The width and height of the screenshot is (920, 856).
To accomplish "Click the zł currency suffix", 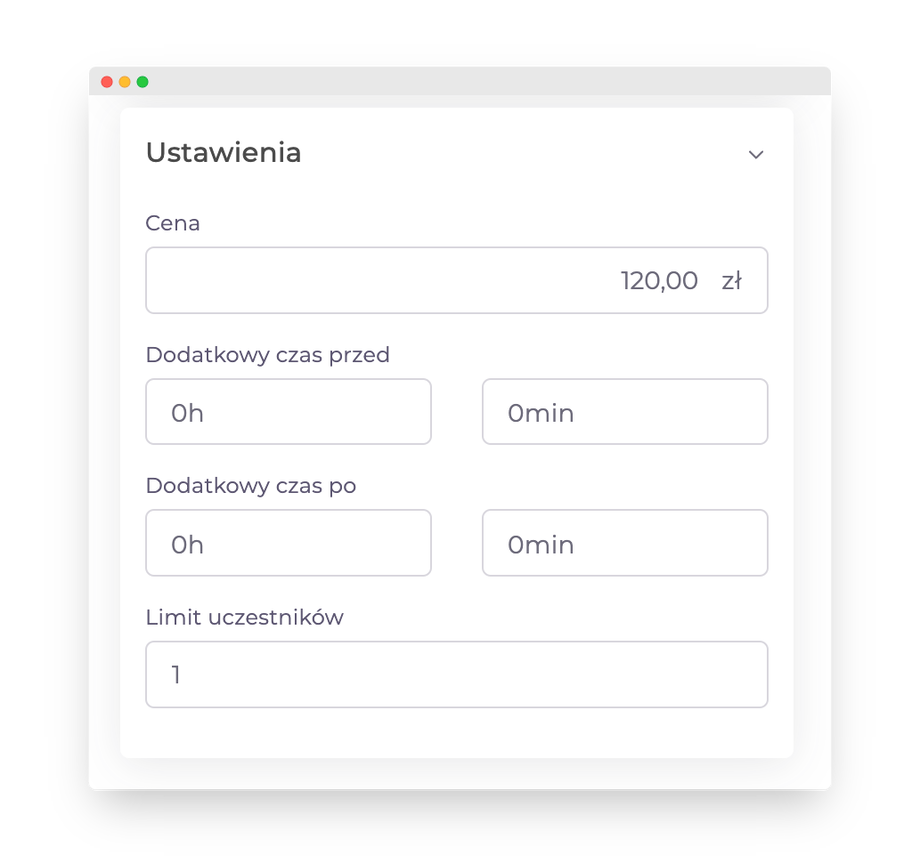I will (x=731, y=281).
